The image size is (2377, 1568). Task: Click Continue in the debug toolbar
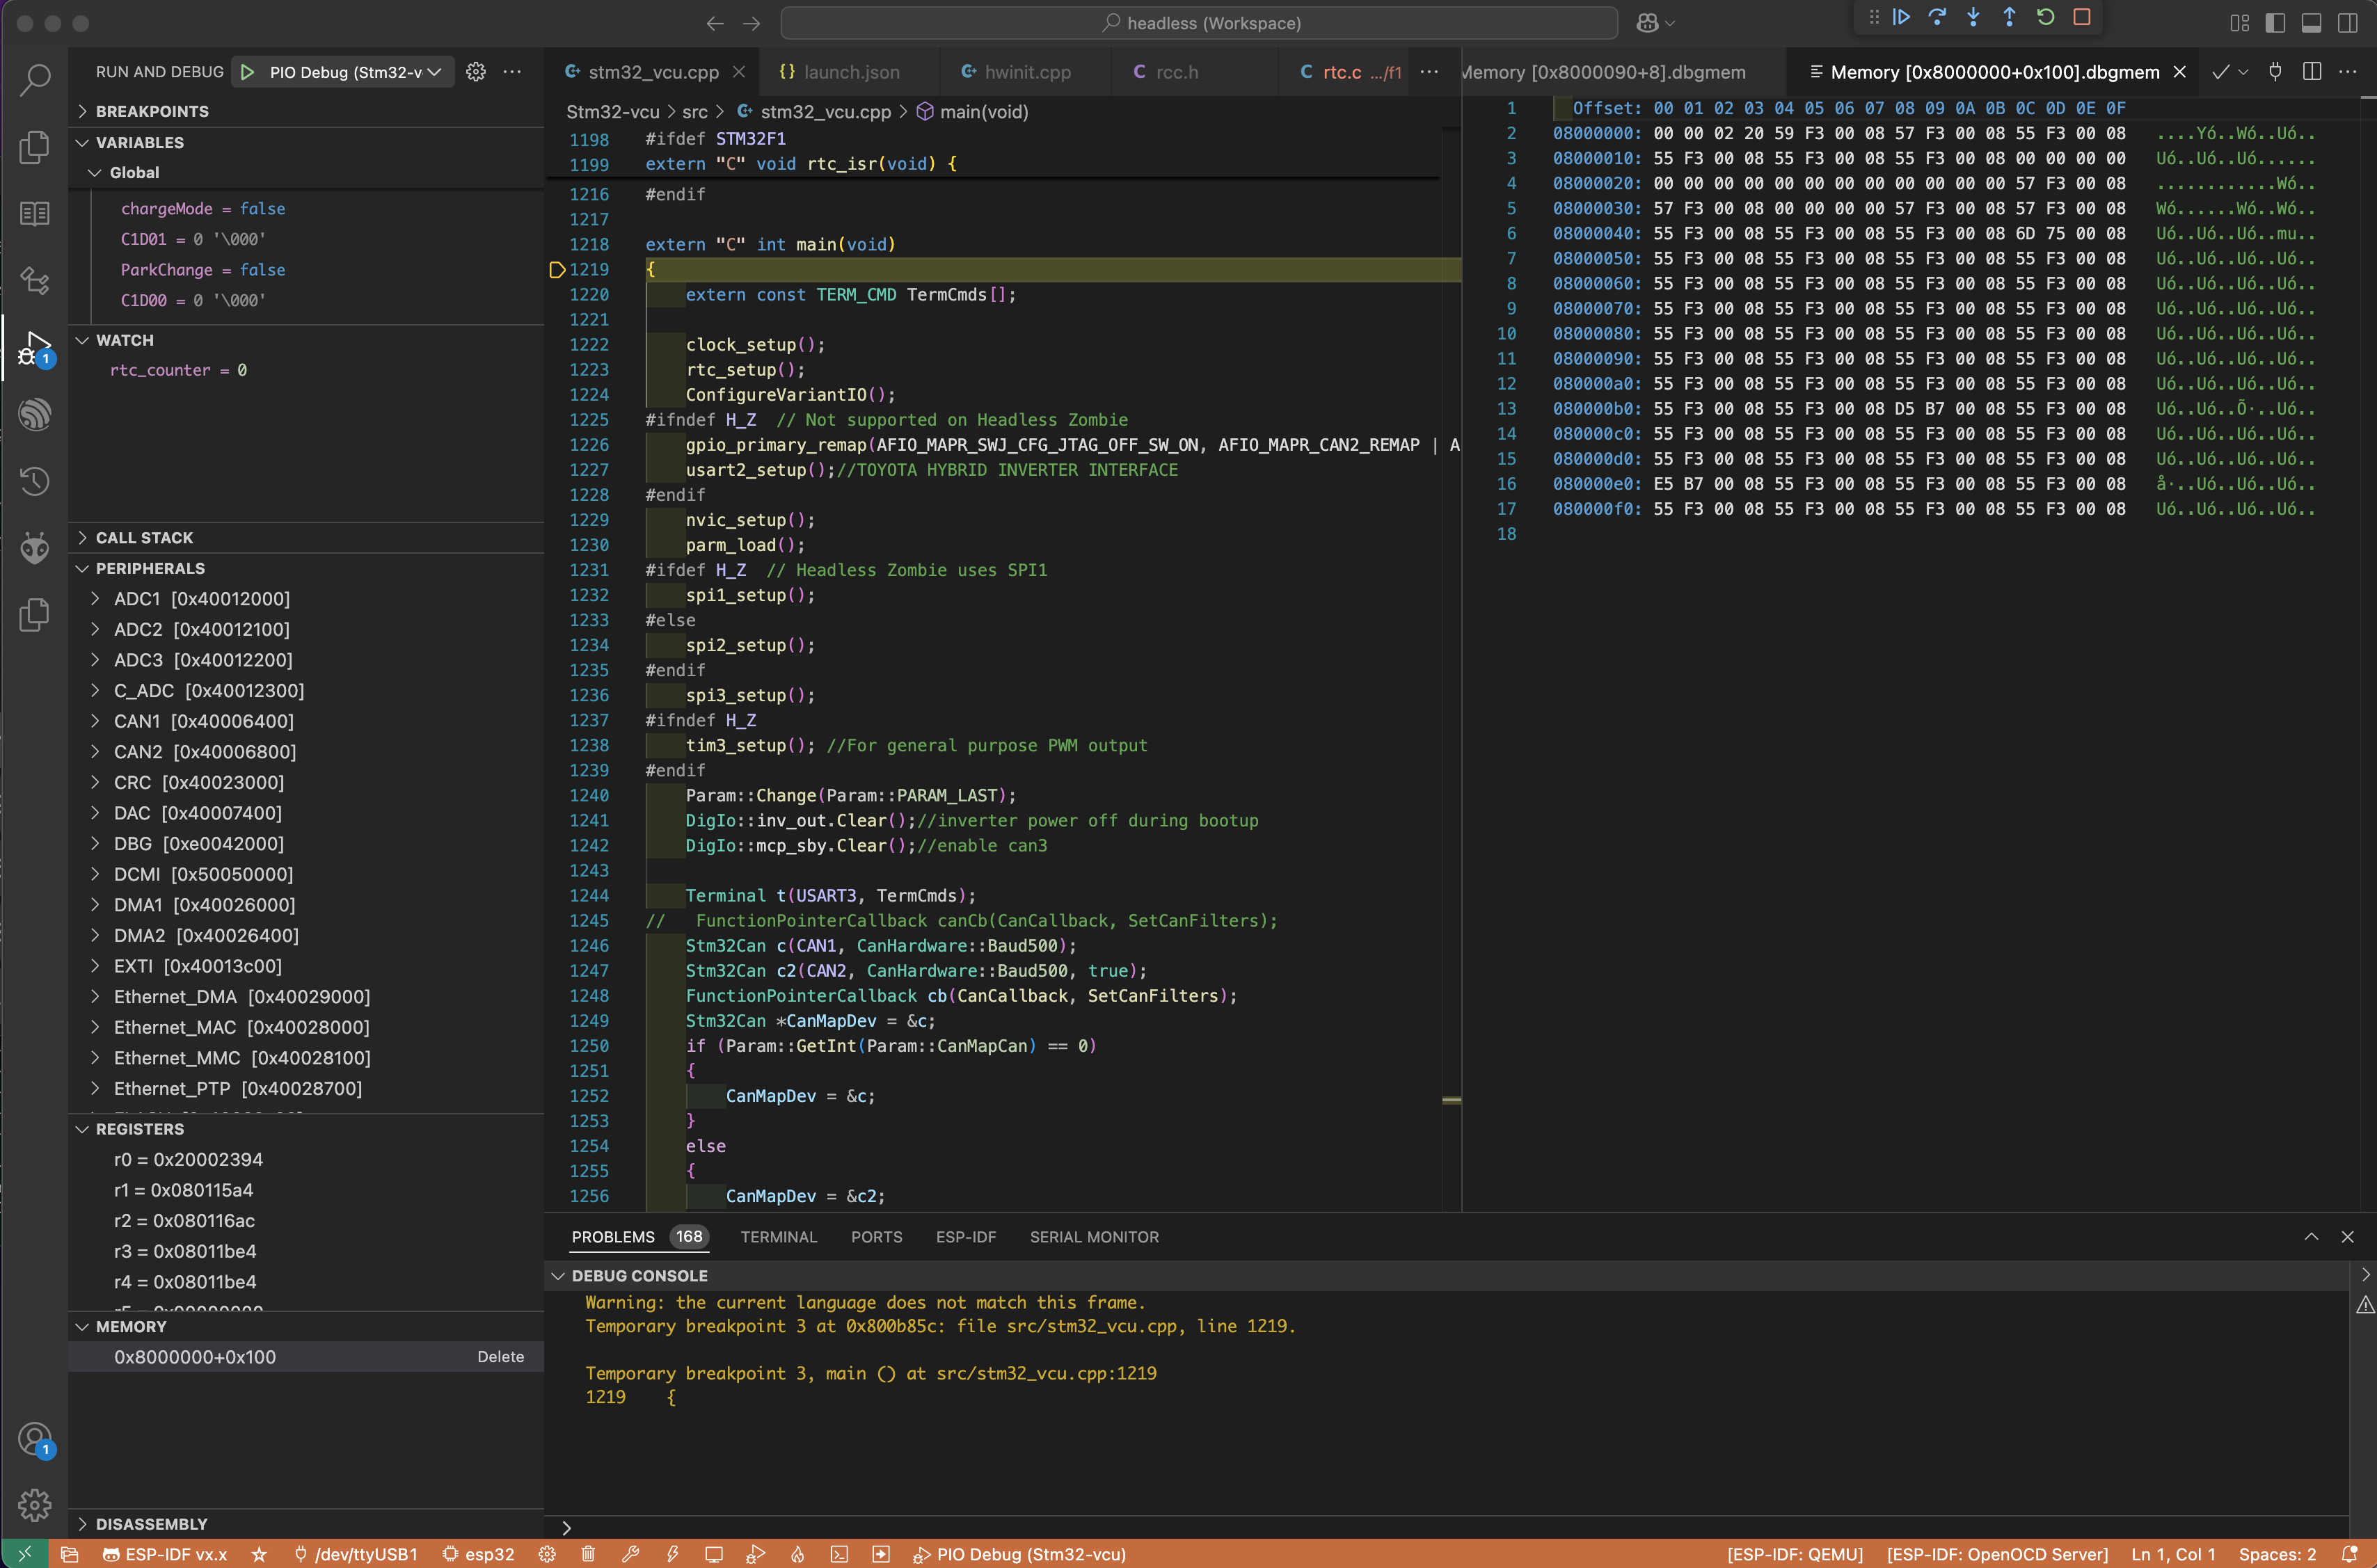(x=1901, y=17)
